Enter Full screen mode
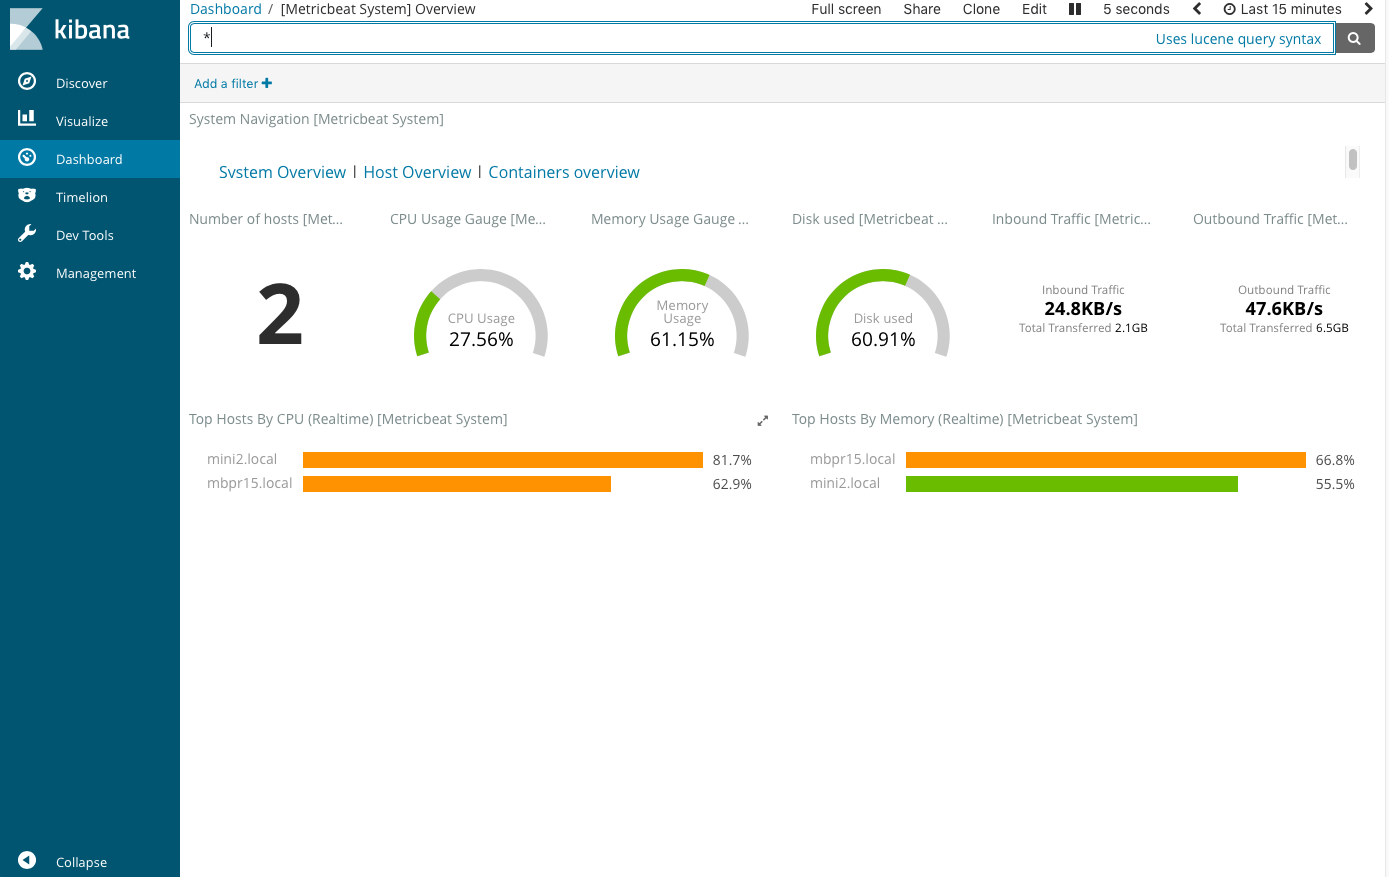Screen dimensions: 1389x877 pyautogui.click(x=846, y=9)
